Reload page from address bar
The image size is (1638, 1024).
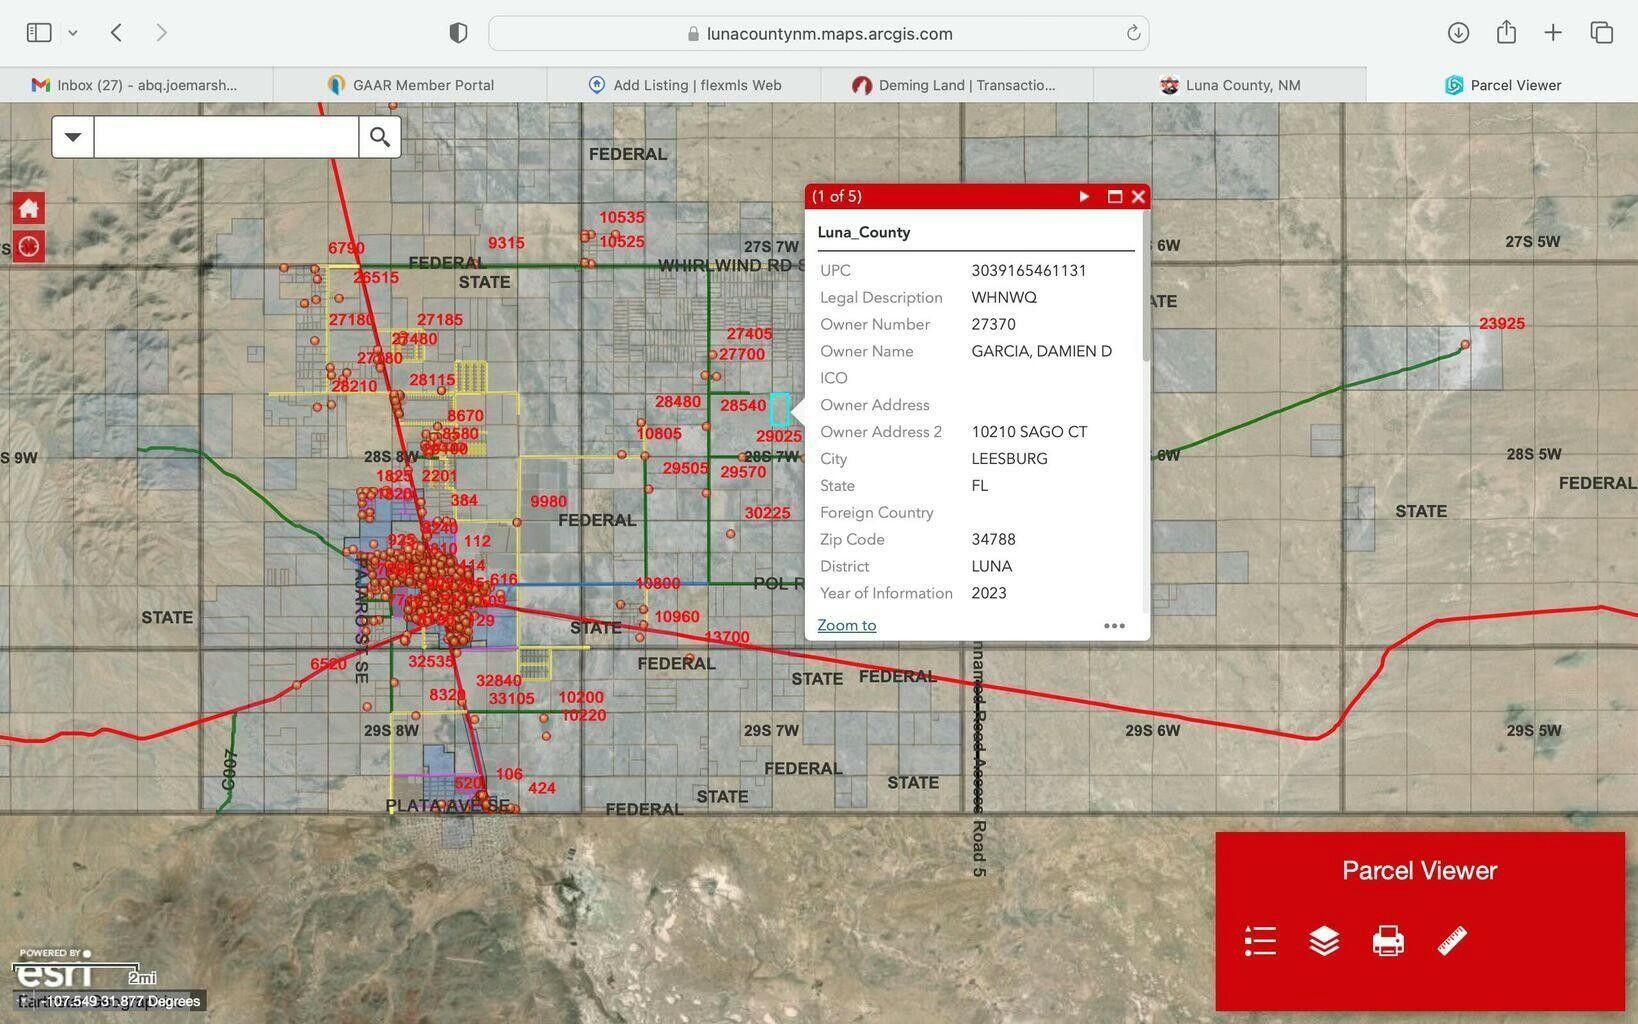pyautogui.click(x=1133, y=33)
